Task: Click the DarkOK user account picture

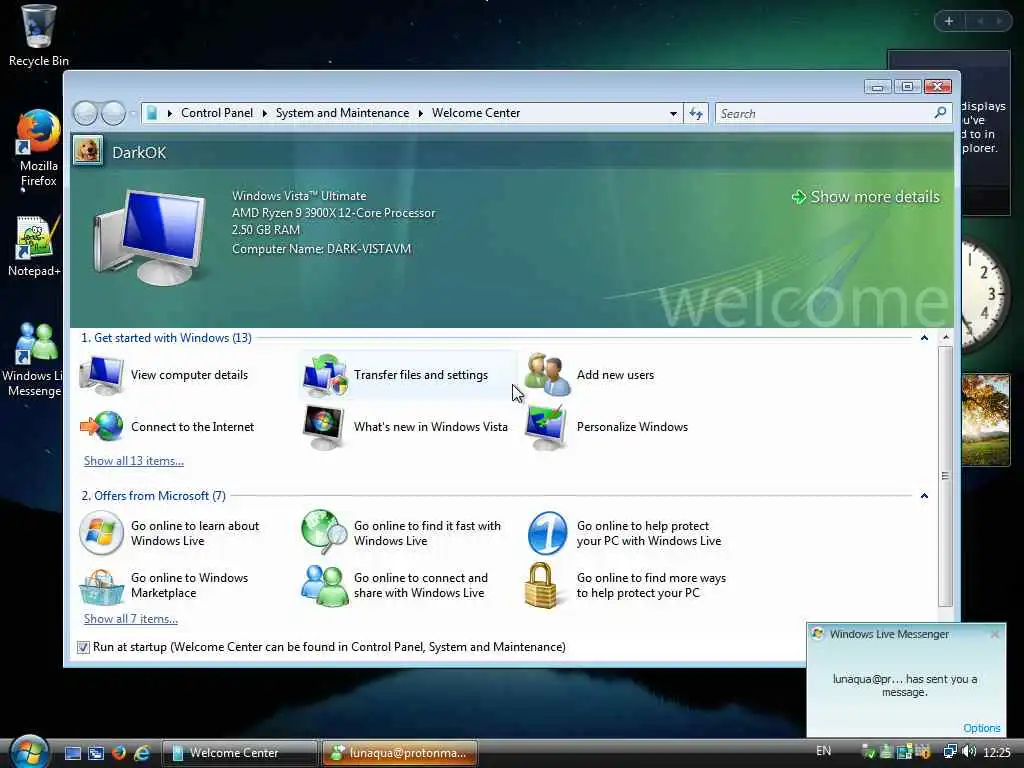Action: pos(88,150)
